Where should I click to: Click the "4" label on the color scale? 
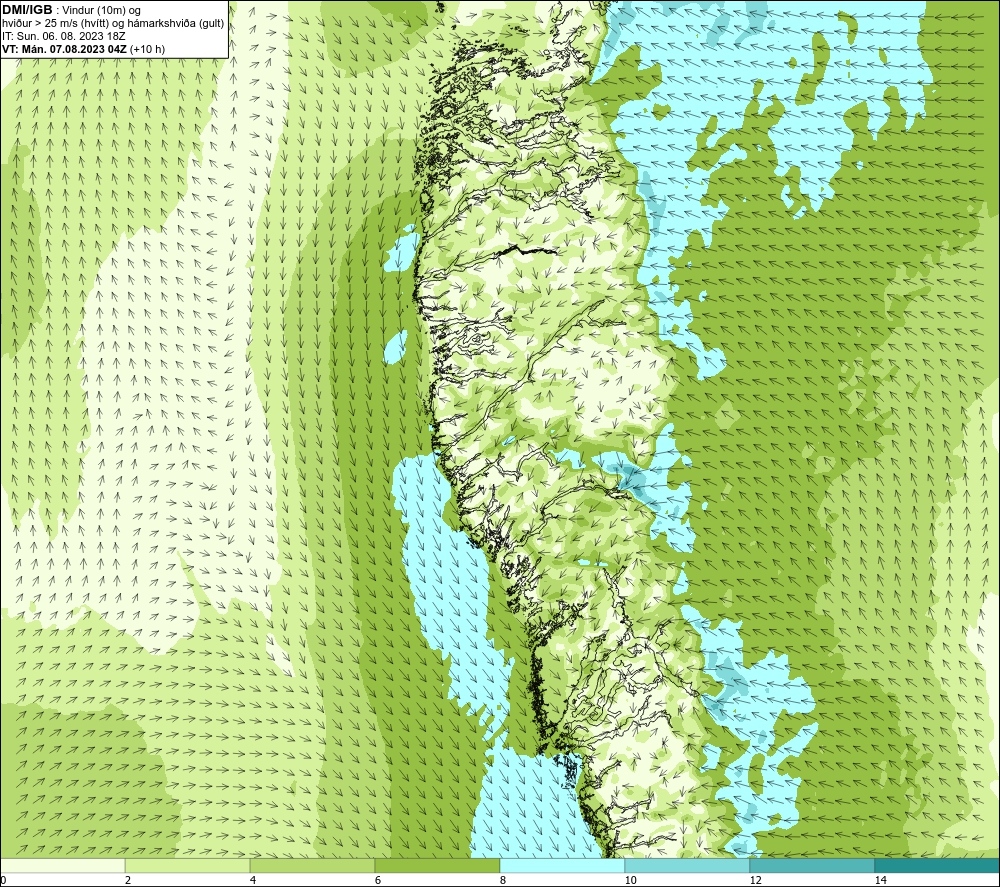click(x=253, y=880)
